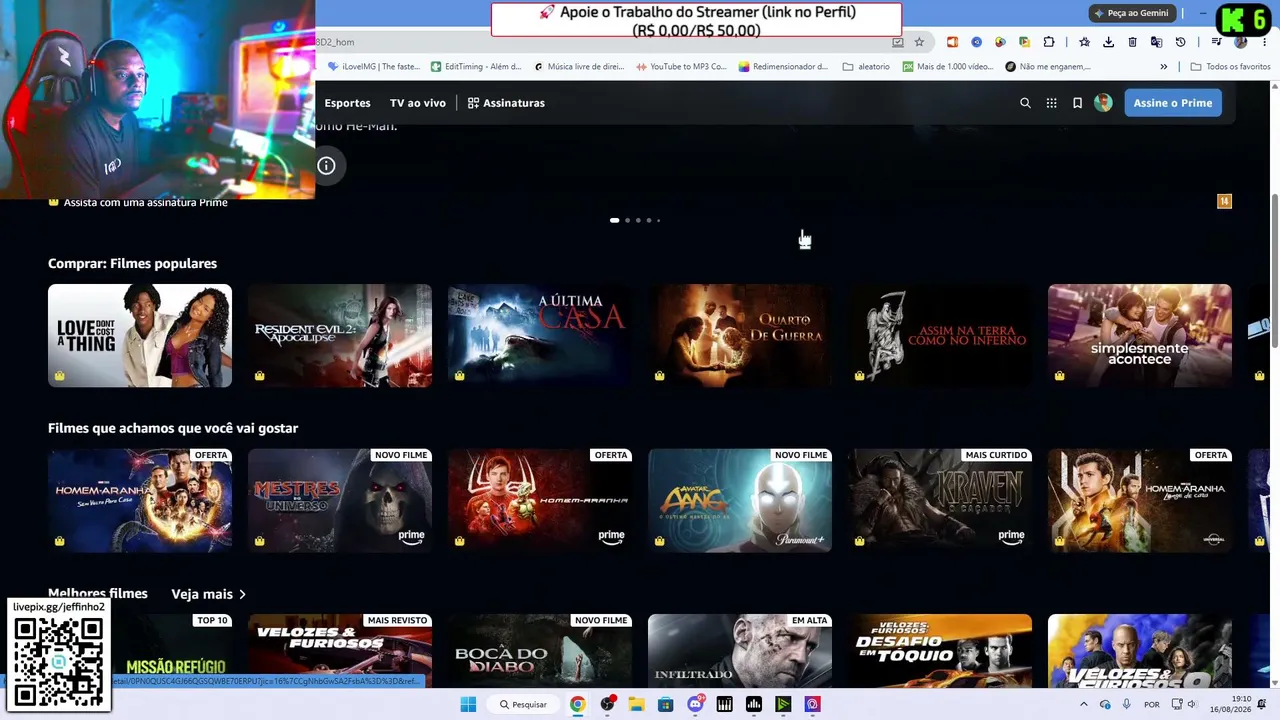The image size is (1280, 720).
Task: Open the Mestres do Universo movie thumbnail
Action: click(x=340, y=500)
